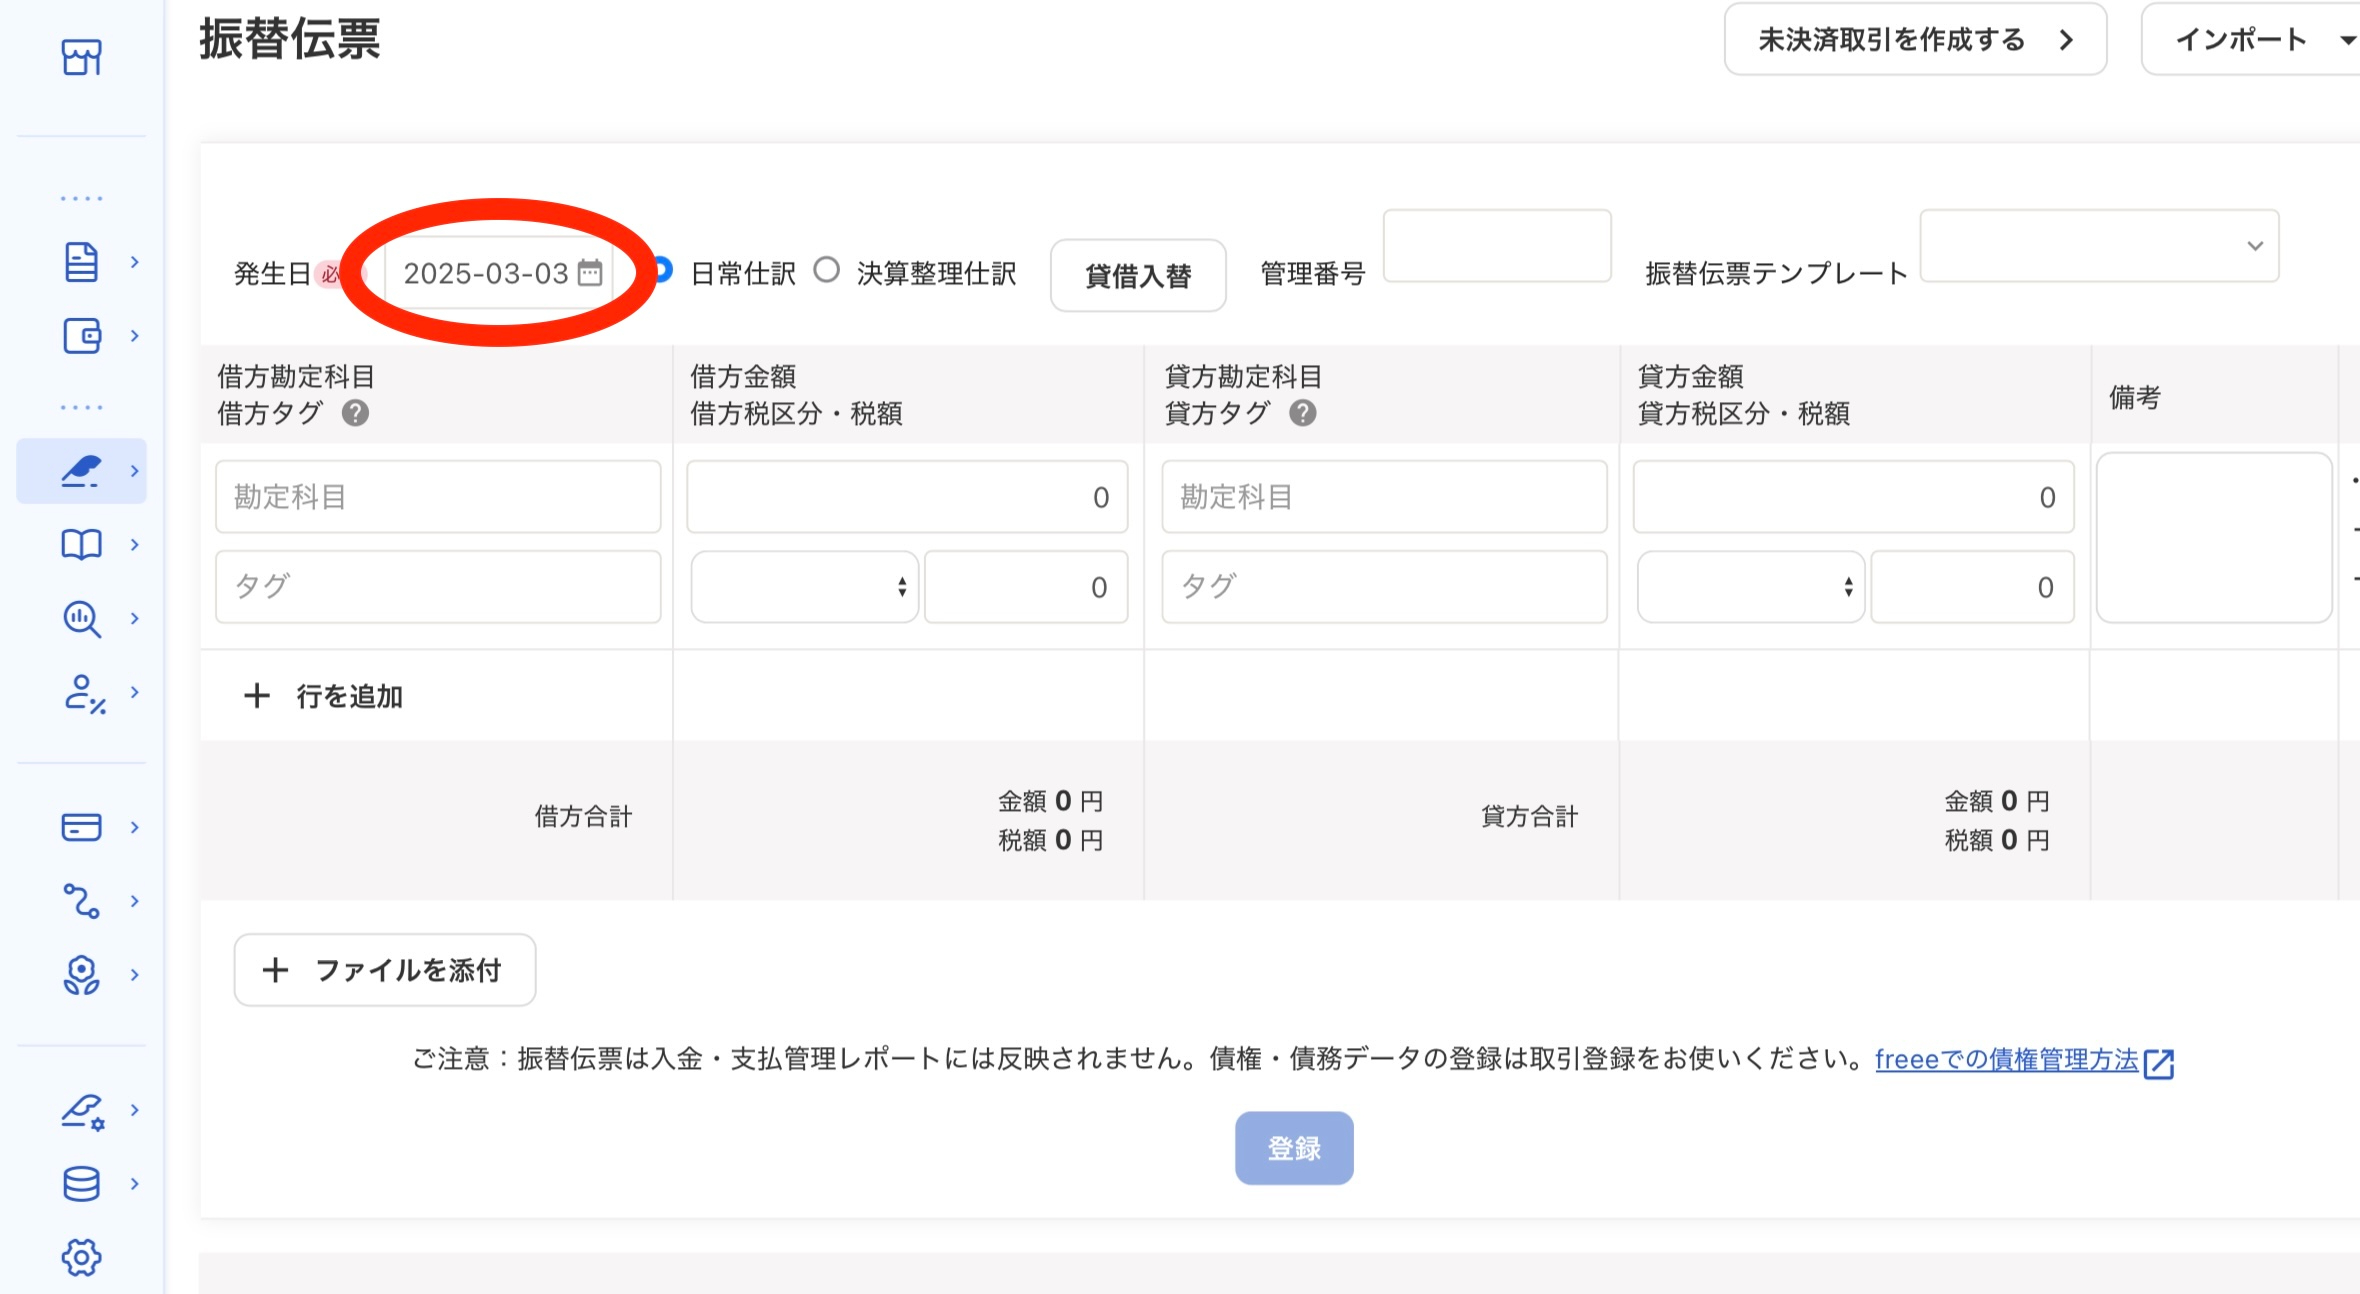Screen dimensions: 2360x1294
Task: Open the 借方税区分 select dropdown
Action: click(804, 587)
